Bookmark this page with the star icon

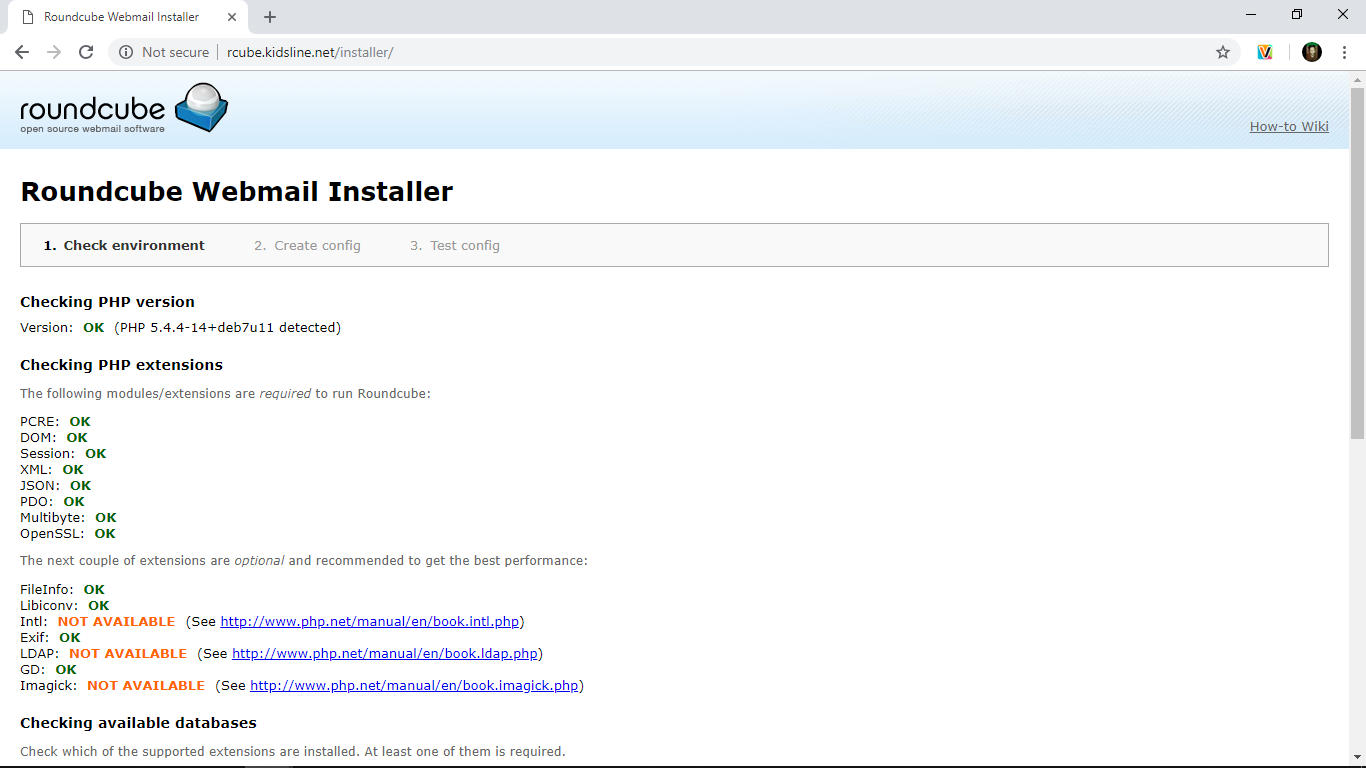1222,52
